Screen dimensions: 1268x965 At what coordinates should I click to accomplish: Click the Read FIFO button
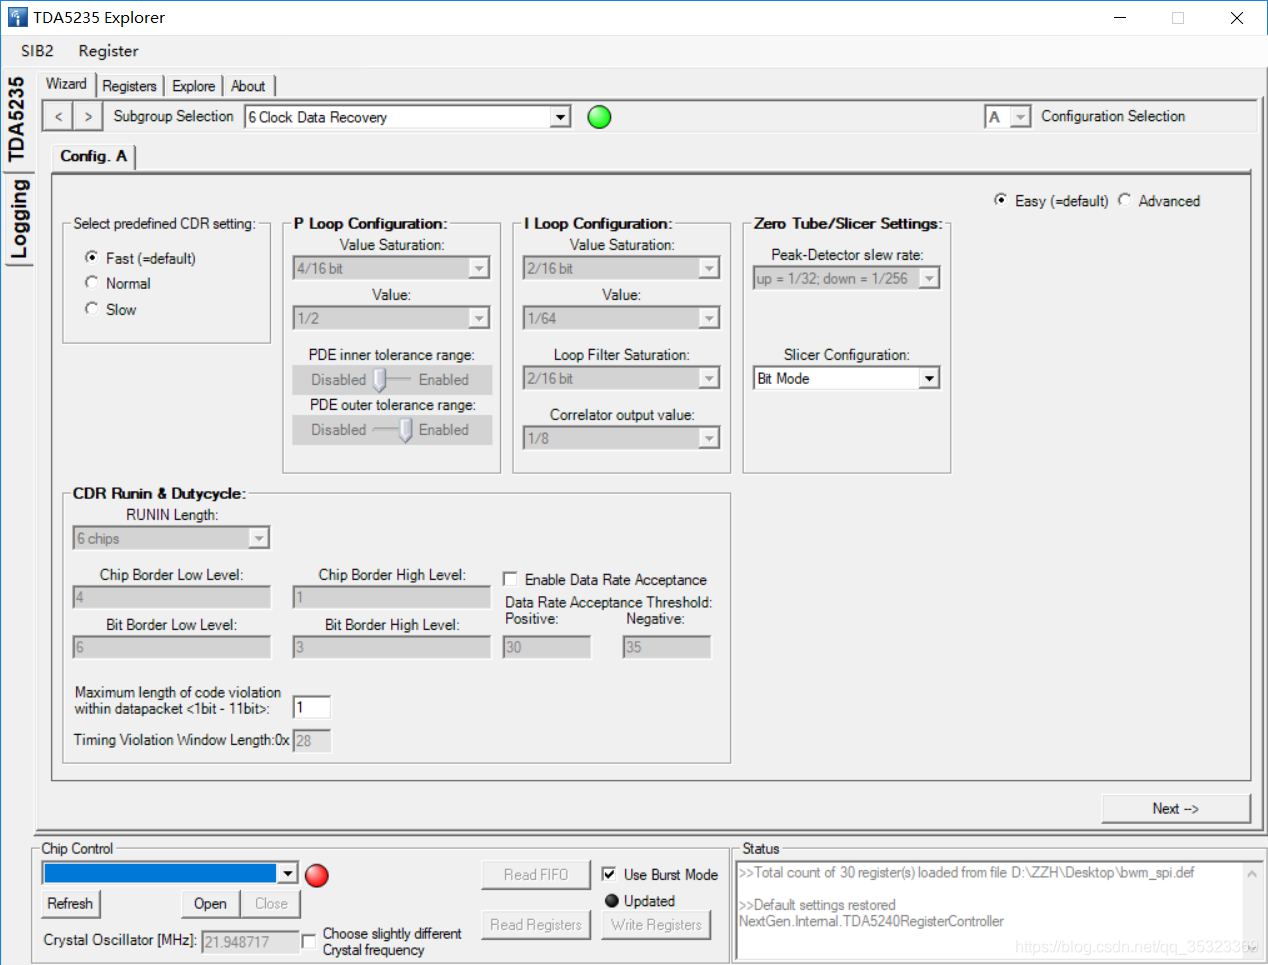point(535,874)
